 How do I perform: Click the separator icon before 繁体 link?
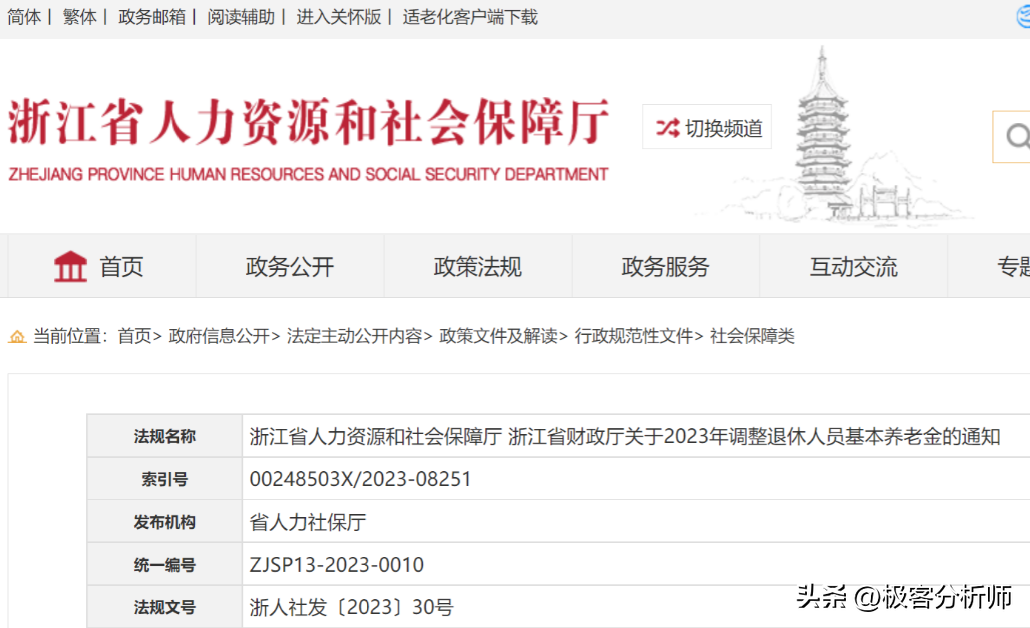click(51, 17)
